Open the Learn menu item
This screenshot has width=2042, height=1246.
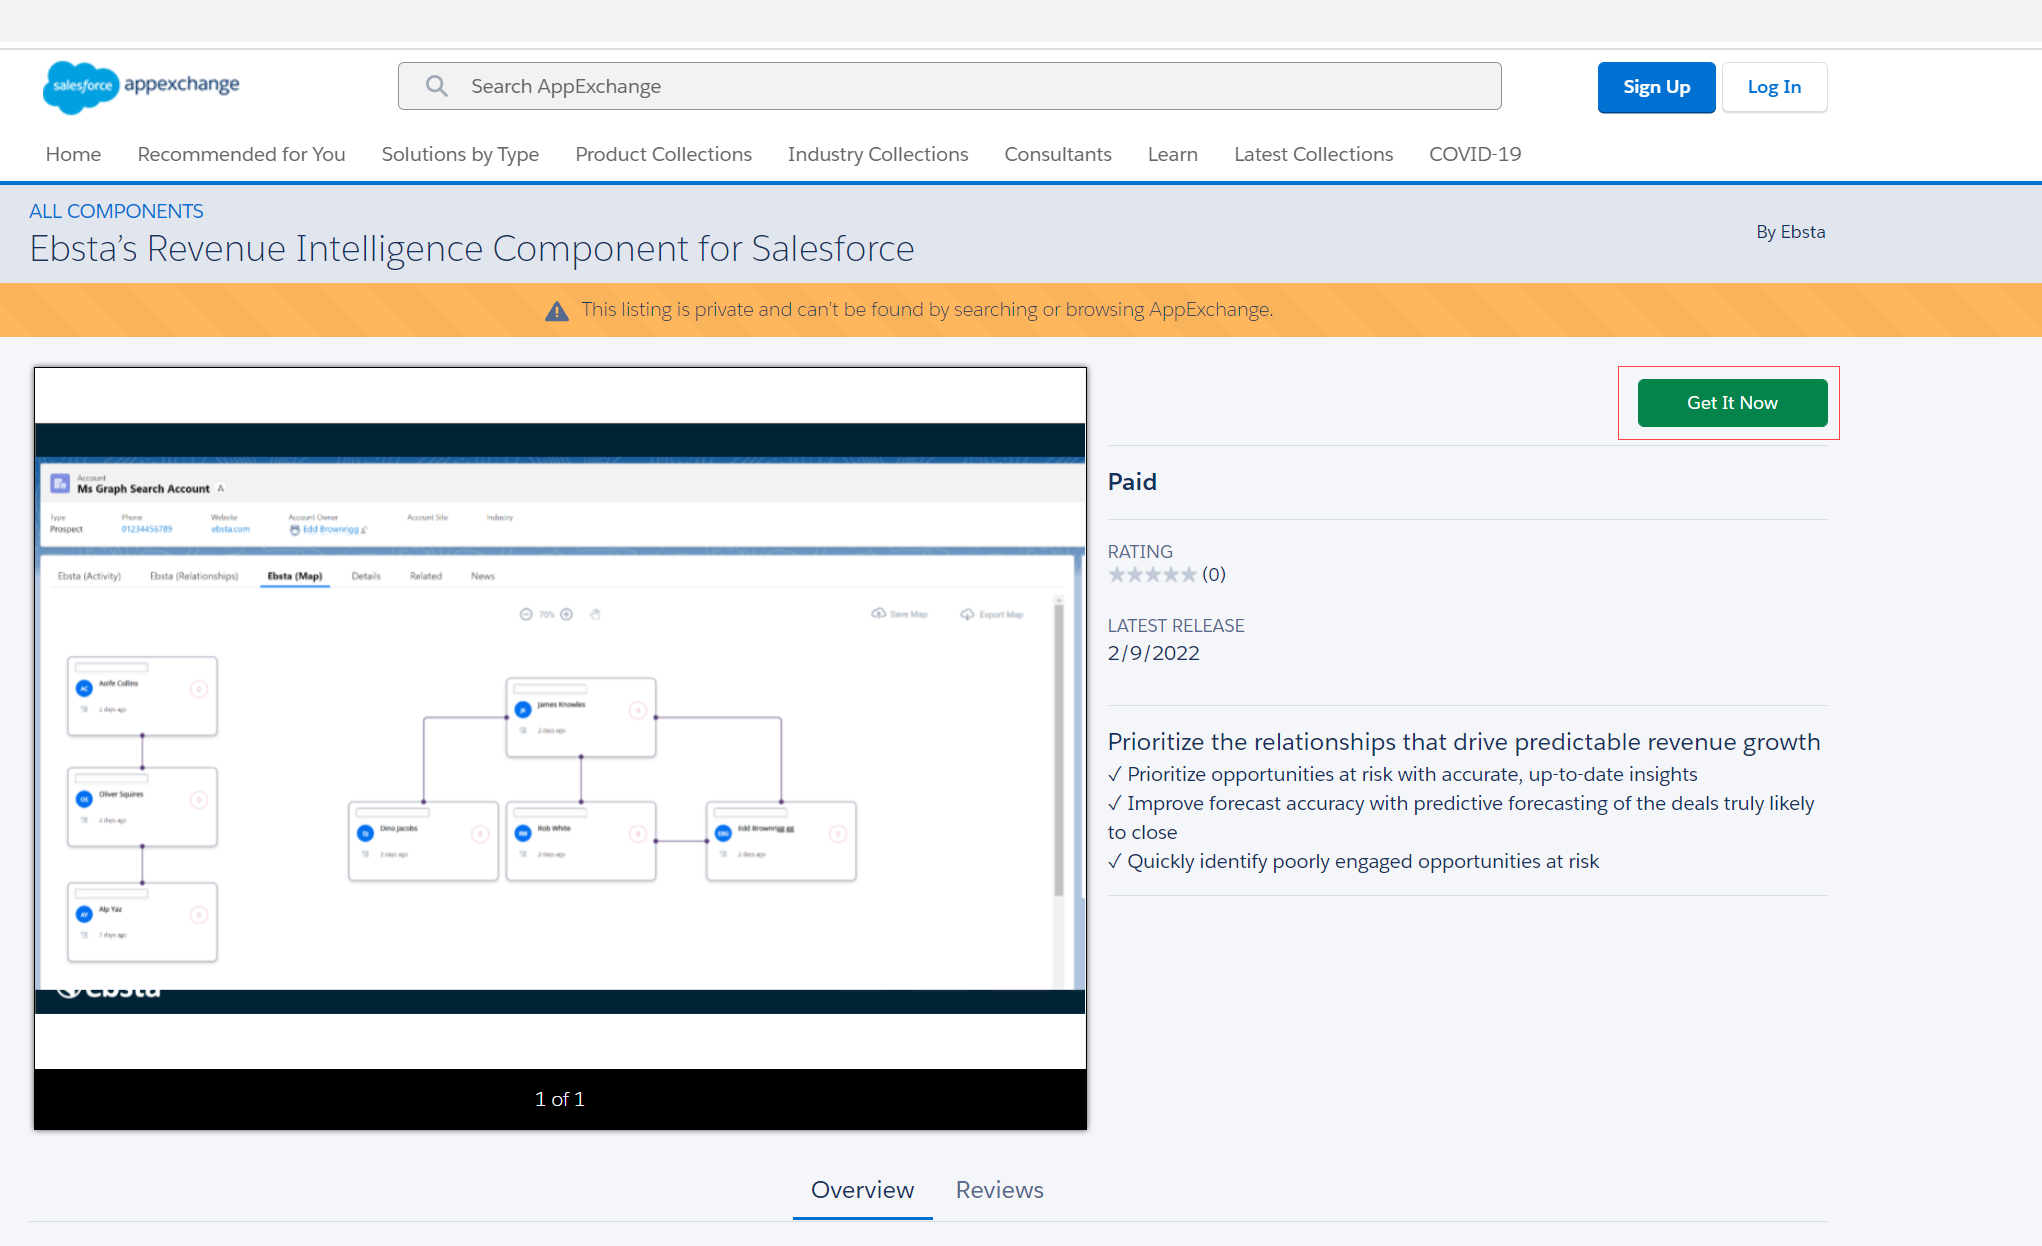pyautogui.click(x=1173, y=154)
